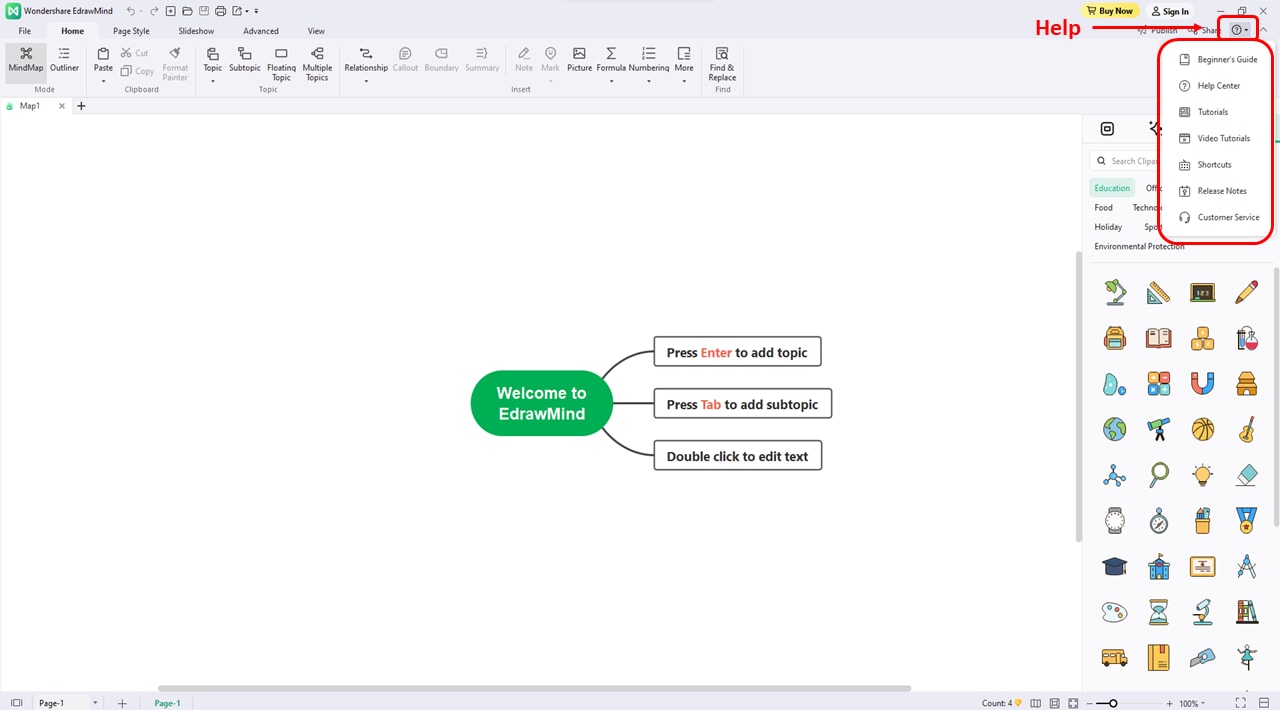Image resolution: width=1280 pixels, height=710 pixels.
Task: Insert Multiple Topics
Action: click(317, 64)
